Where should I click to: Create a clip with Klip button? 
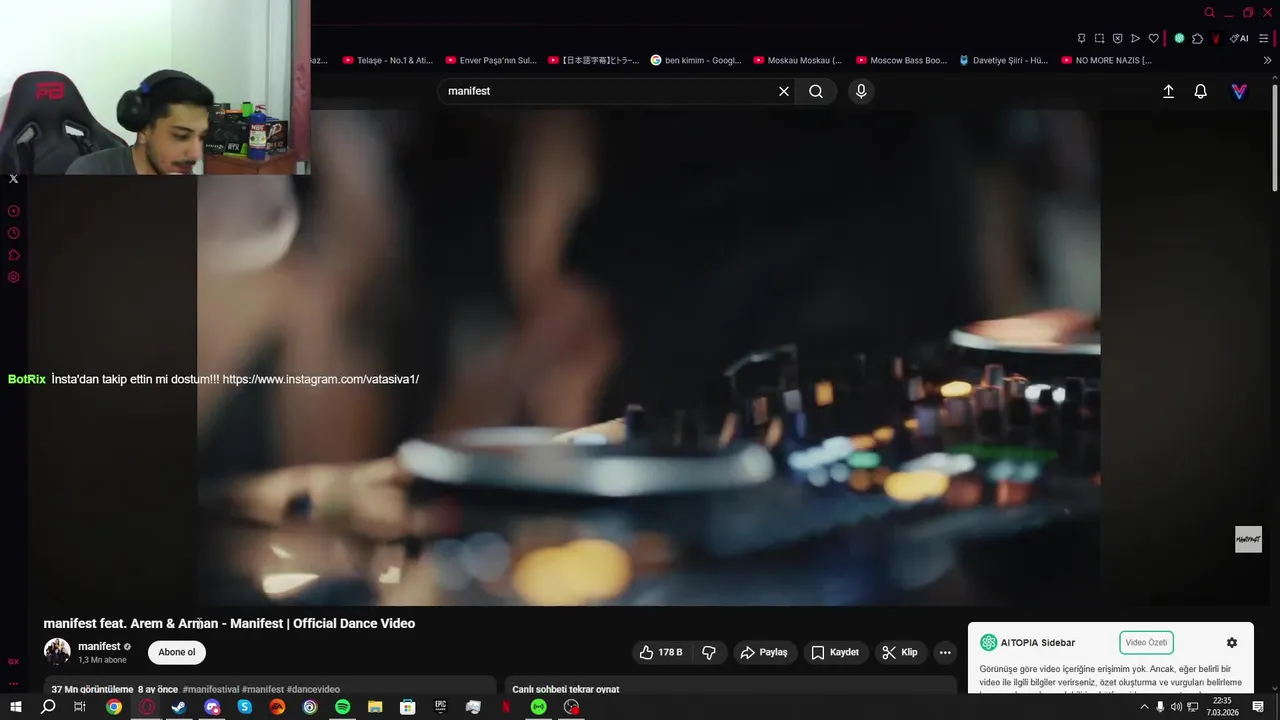coord(900,652)
